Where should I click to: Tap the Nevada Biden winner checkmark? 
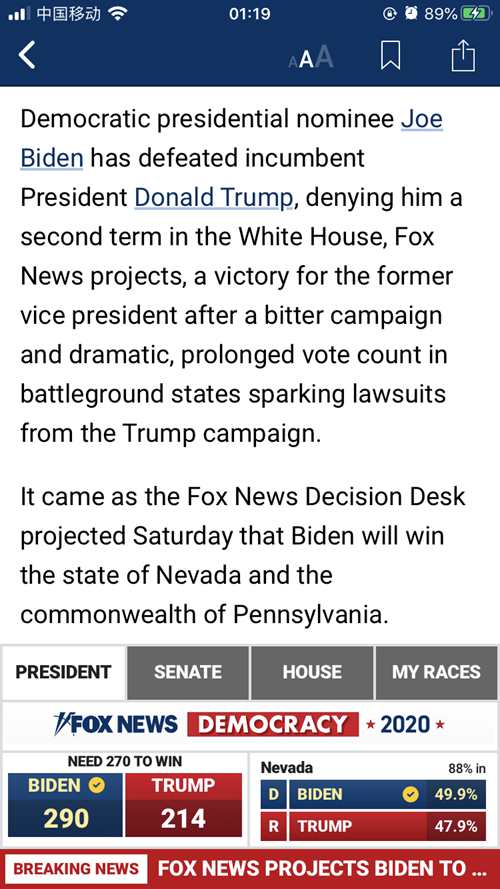pyautogui.click(x=410, y=795)
